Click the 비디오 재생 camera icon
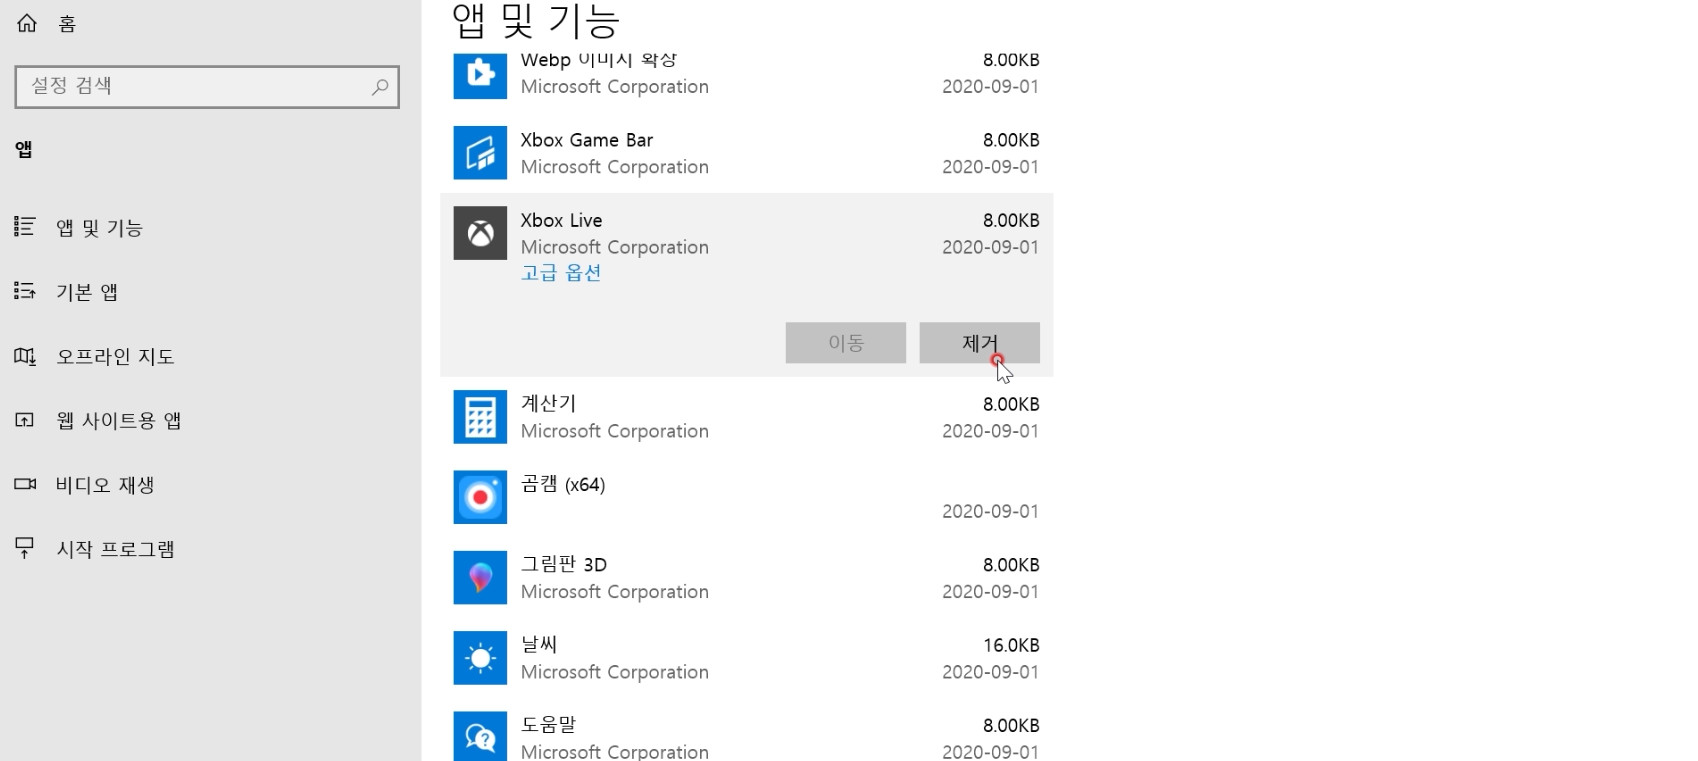This screenshot has width=1698, height=761. pyautogui.click(x=24, y=484)
